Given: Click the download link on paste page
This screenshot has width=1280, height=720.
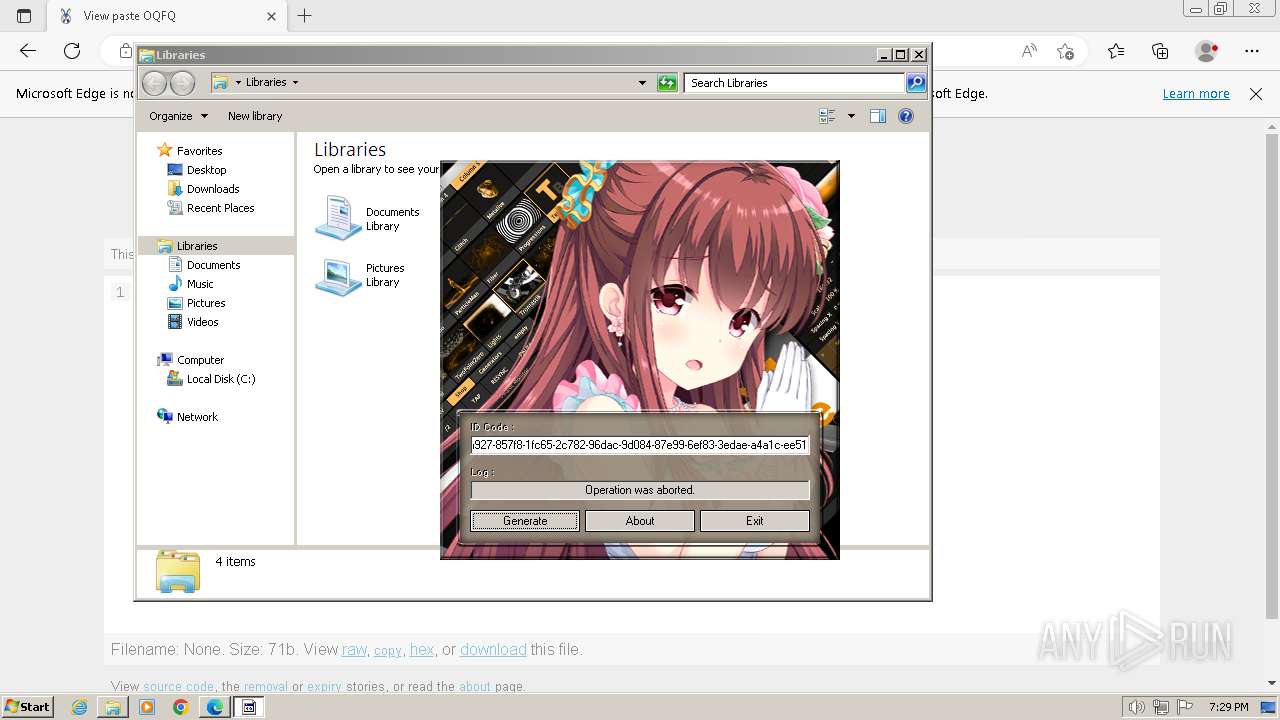Looking at the screenshot, I should [x=493, y=650].
